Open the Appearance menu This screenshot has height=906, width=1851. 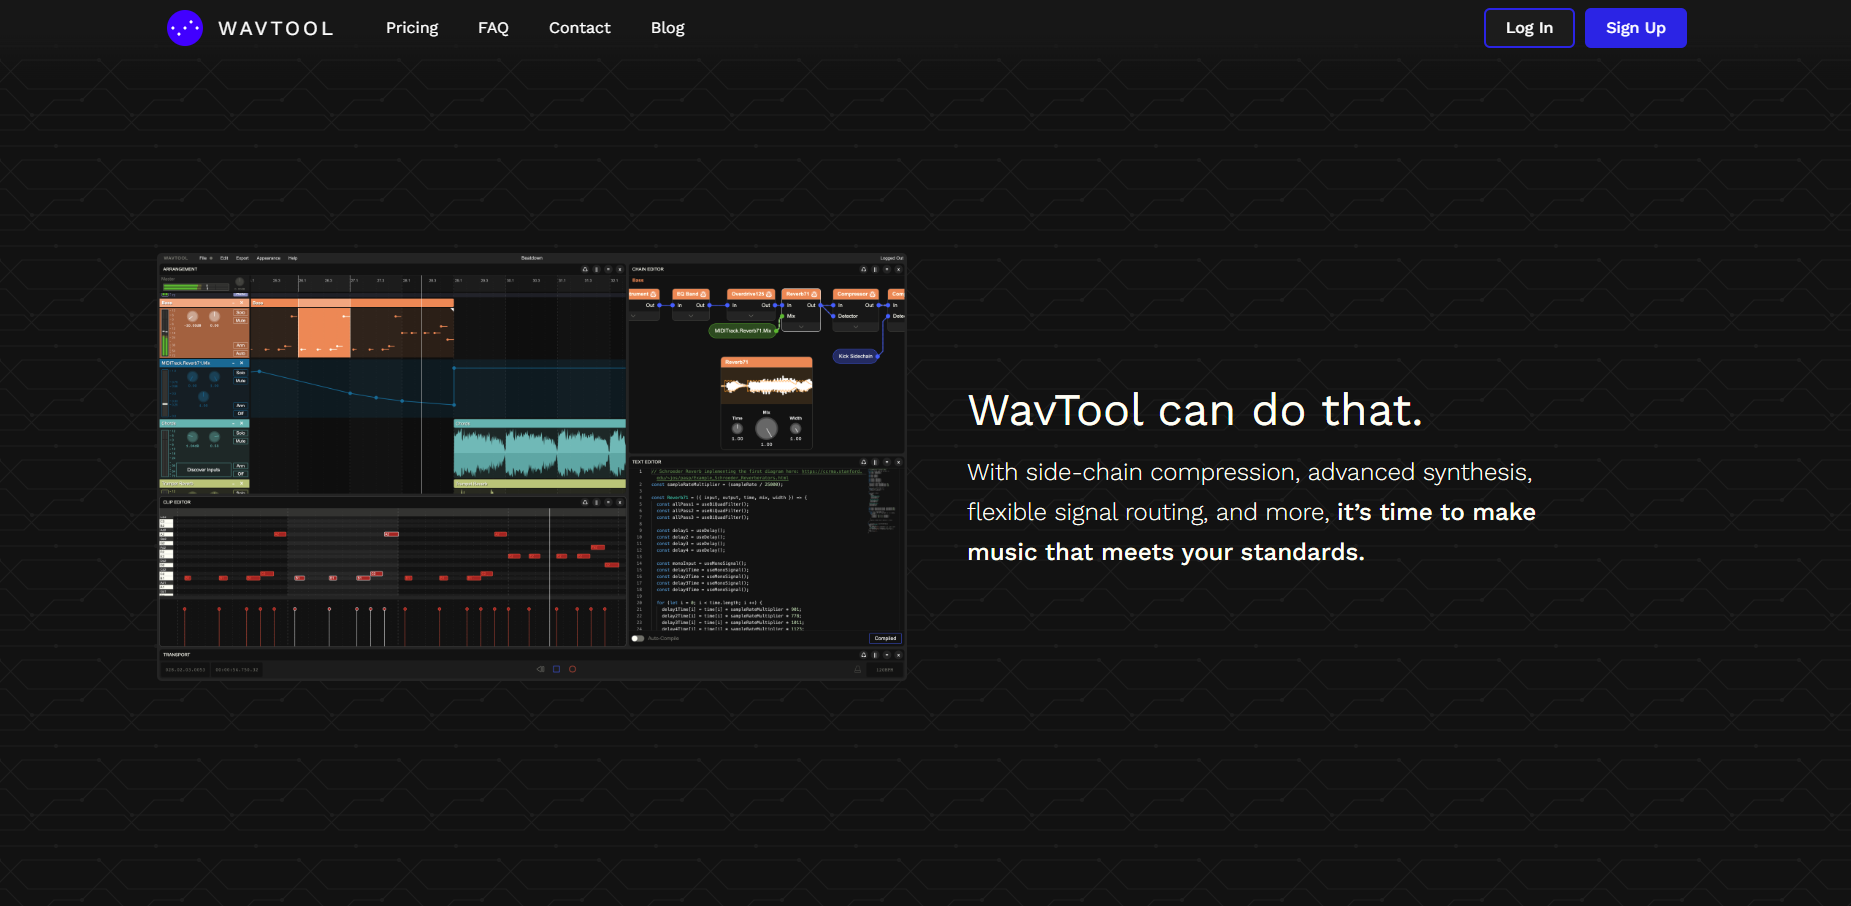click(x=268, y=258)
